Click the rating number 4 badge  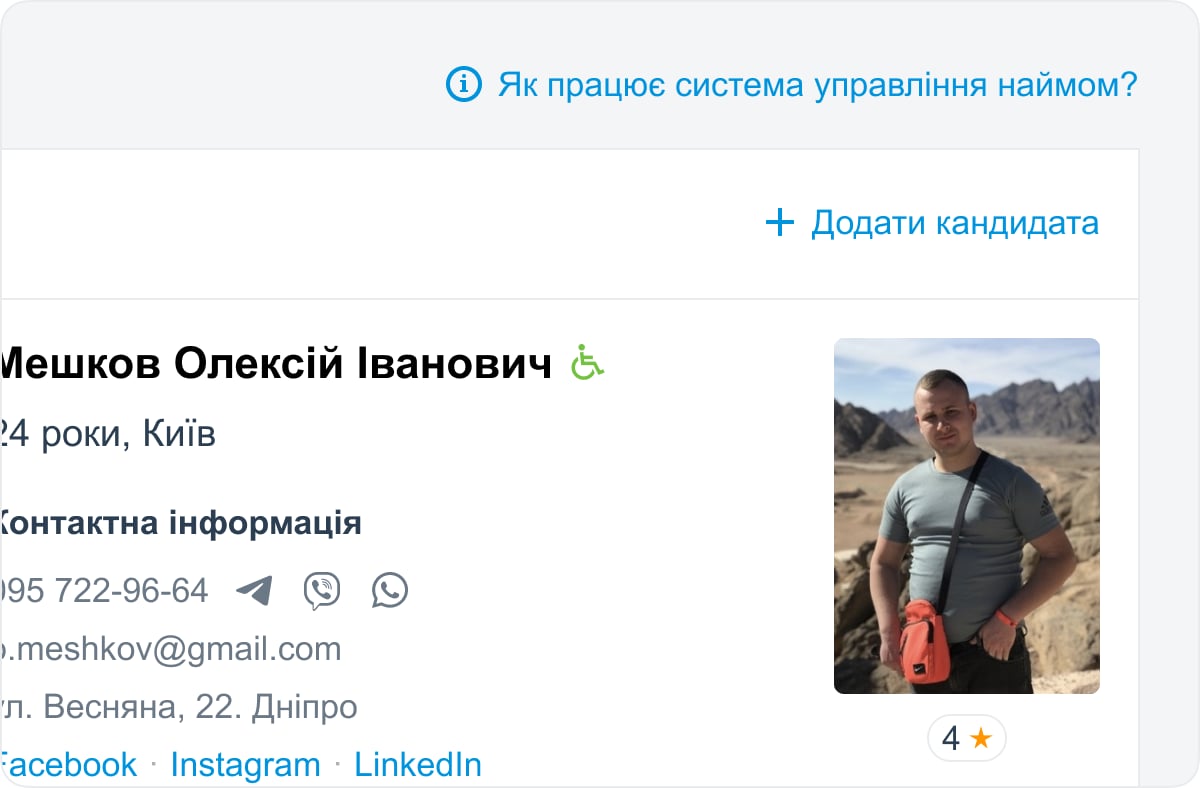(950, 739)
